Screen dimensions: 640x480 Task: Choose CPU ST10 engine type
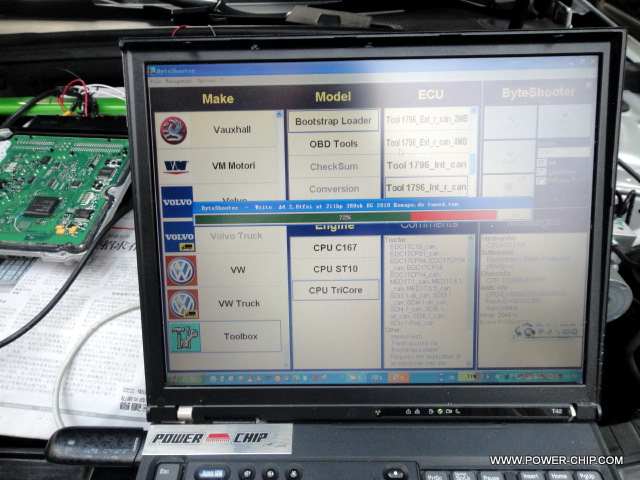(x=336, y=269)
